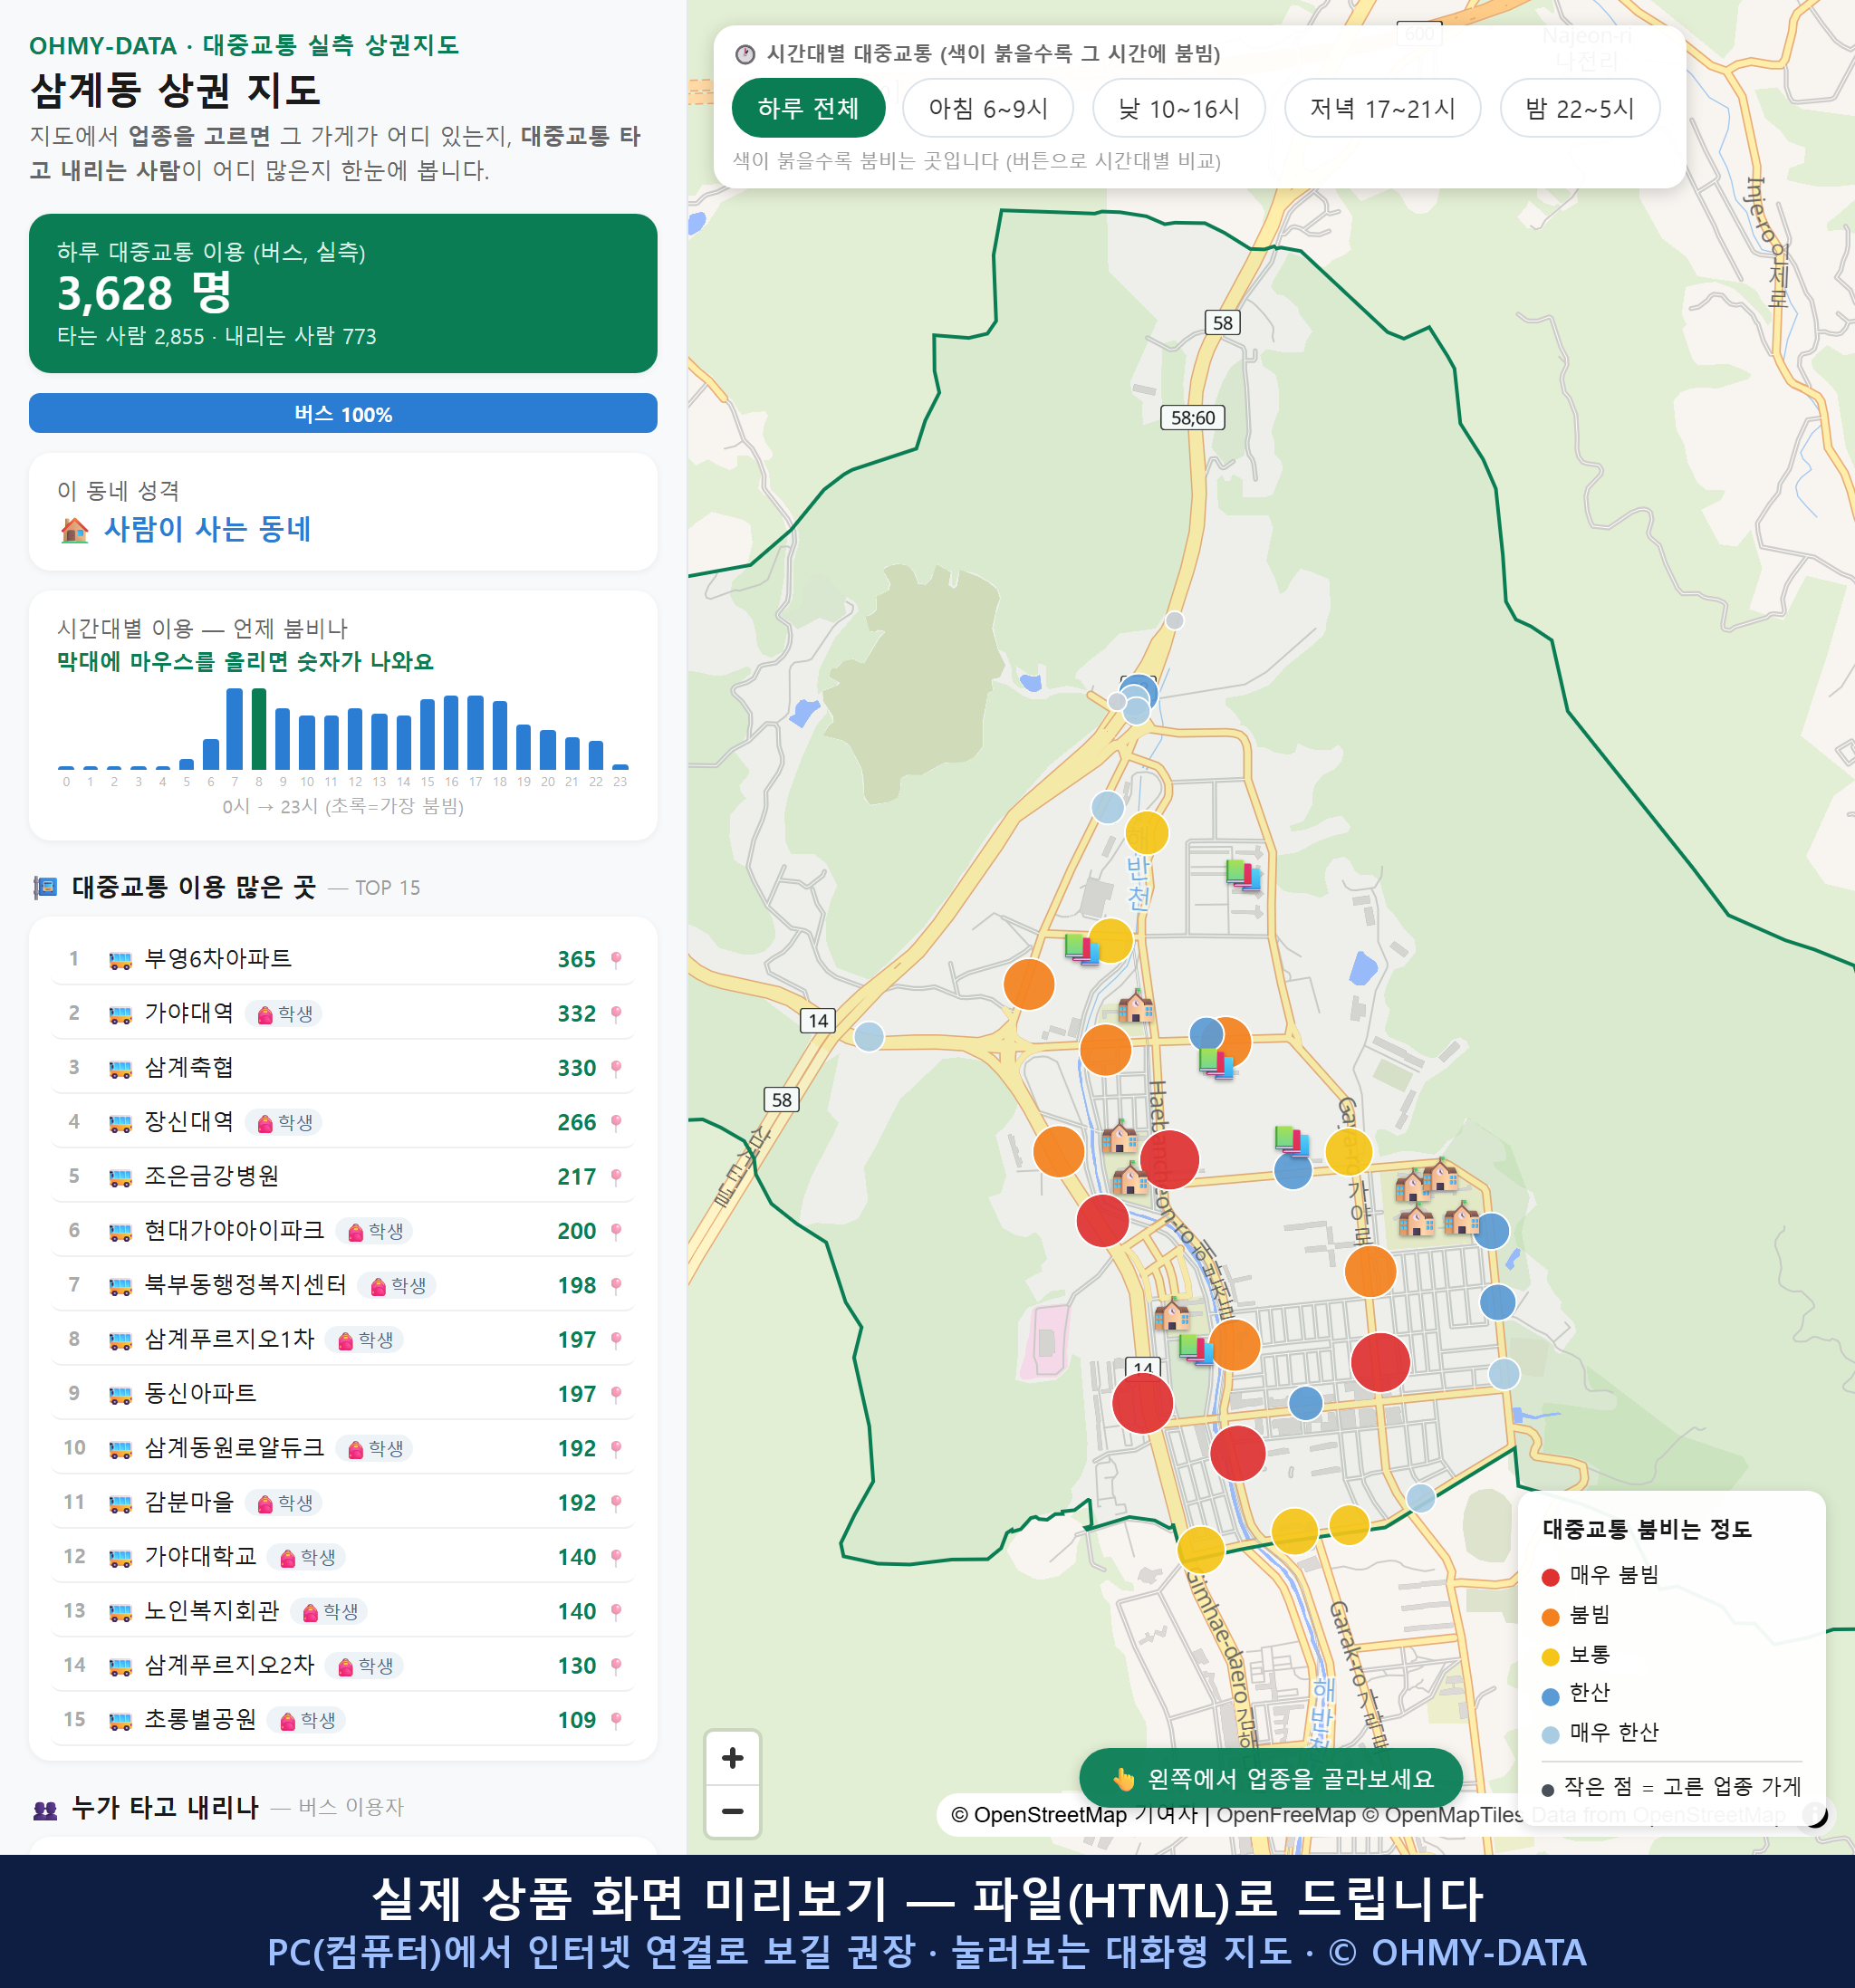Click the people icon beside 누가 타고 내리나
Image resolution: width=1855 pixels, height=1988 pixels.
click(45, 1808)
